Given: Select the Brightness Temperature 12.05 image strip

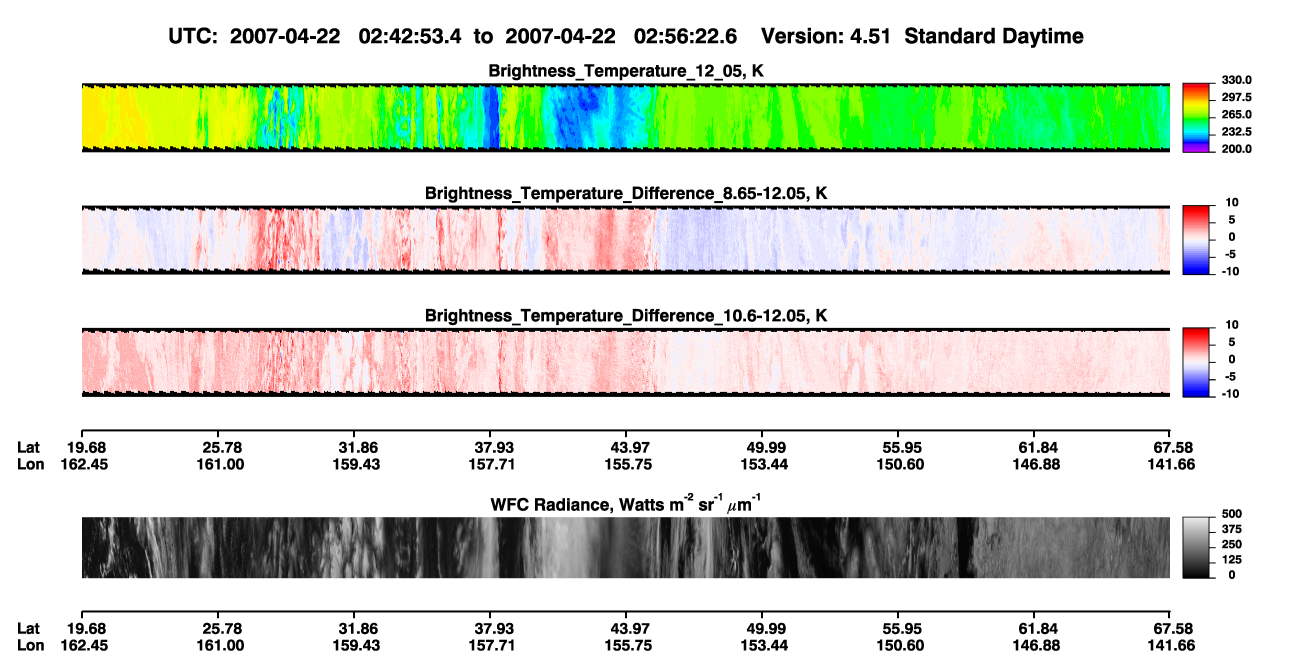Looking at the screenshot, I should (x=625, y=117).
